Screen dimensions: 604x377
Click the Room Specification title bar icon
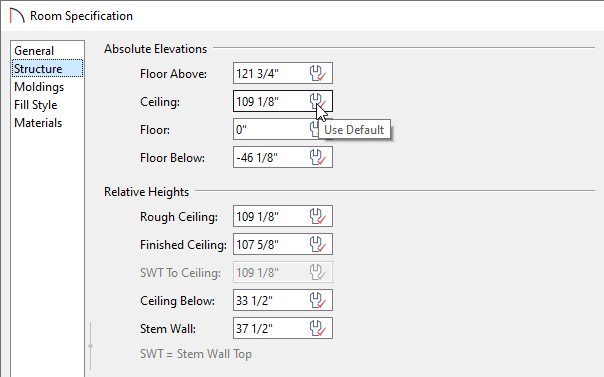click(x=17, y=16)
